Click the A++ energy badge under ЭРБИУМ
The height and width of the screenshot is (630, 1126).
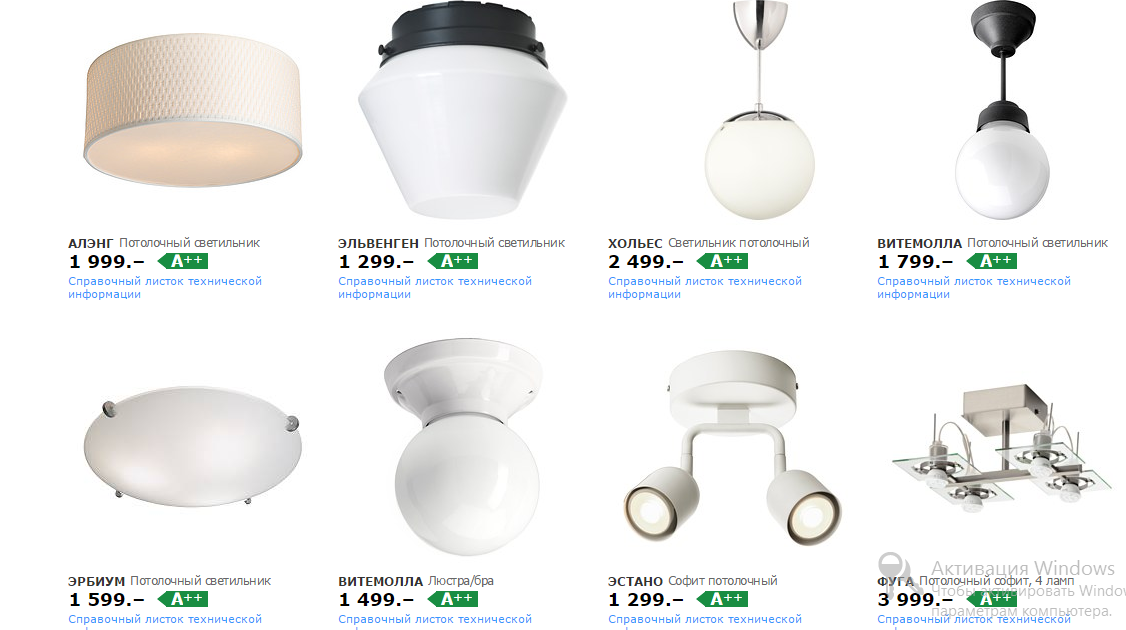182,599
